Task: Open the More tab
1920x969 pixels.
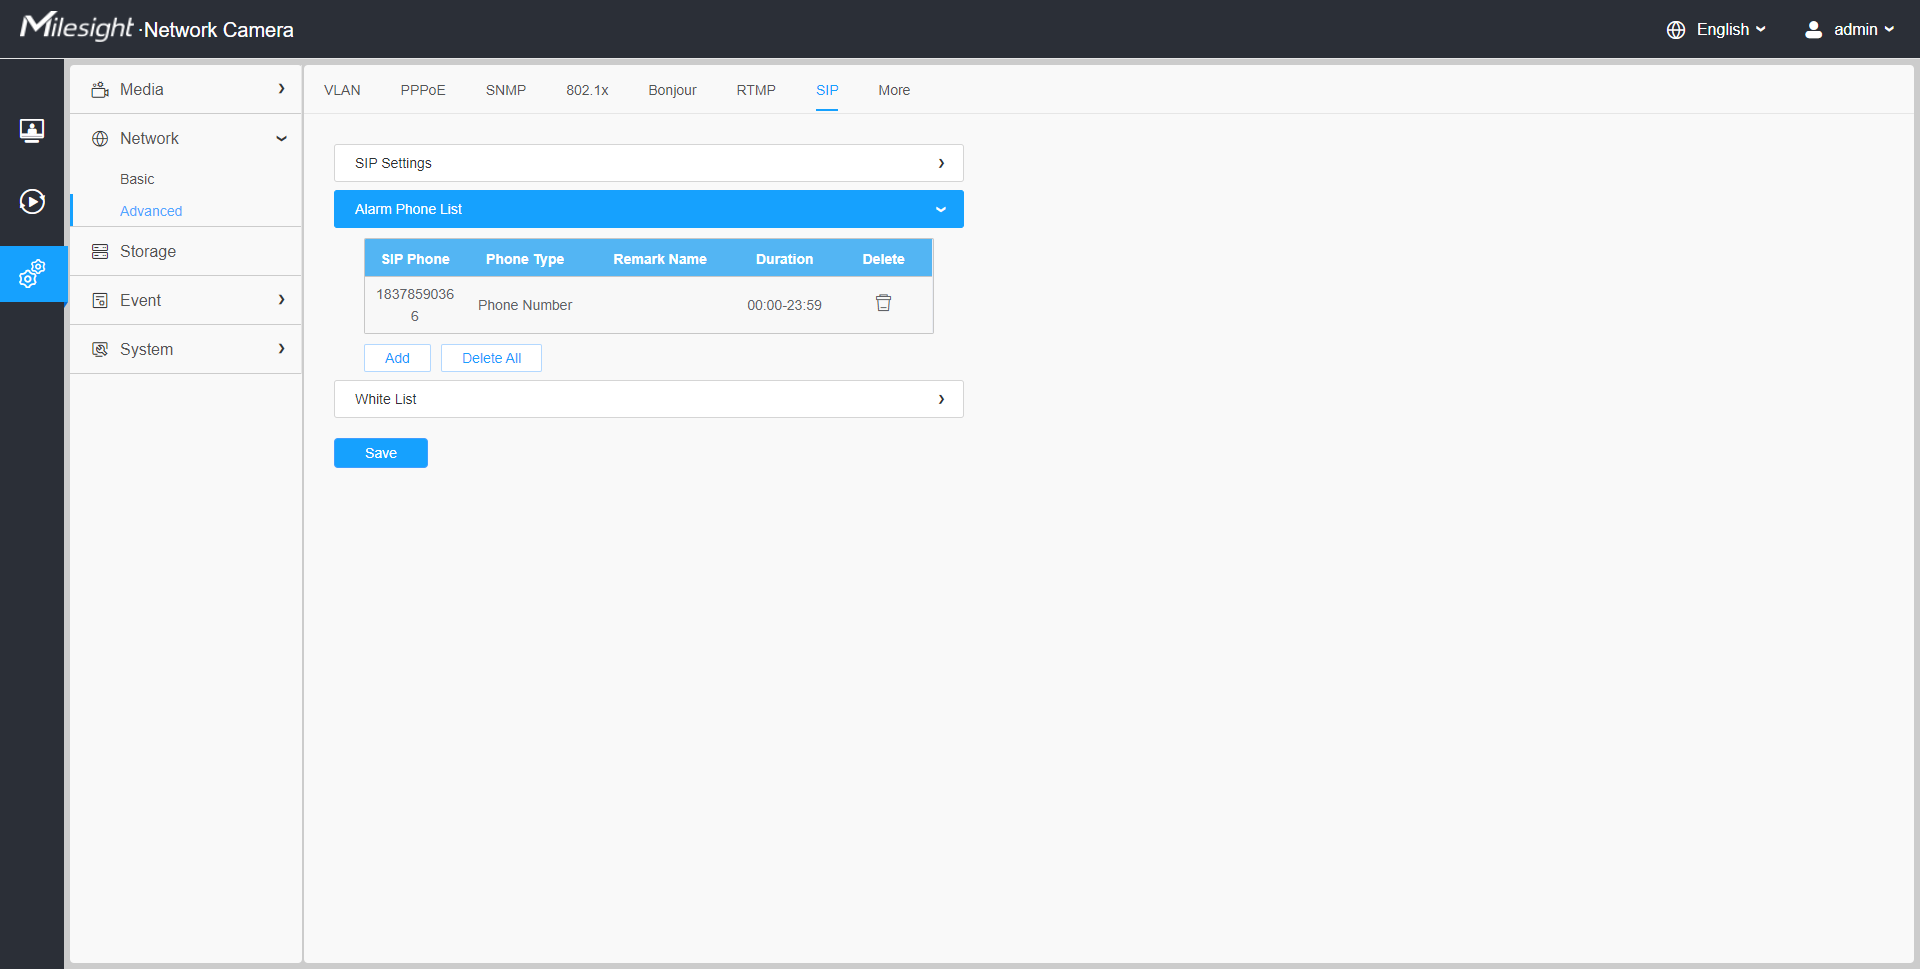Action: [894, 90]
